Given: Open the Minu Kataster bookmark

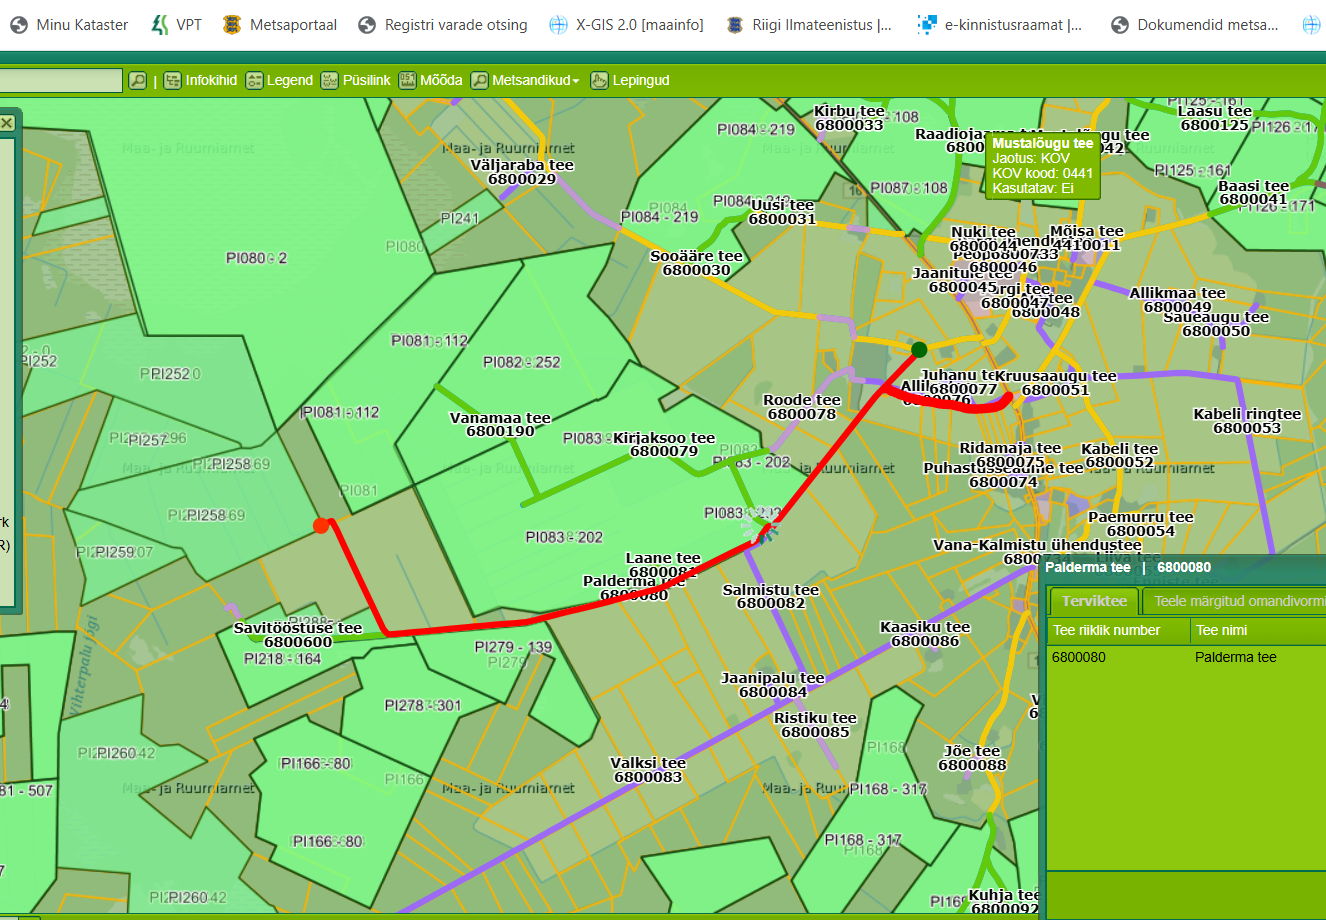Looking at the screenshot, I should (69, 25).
